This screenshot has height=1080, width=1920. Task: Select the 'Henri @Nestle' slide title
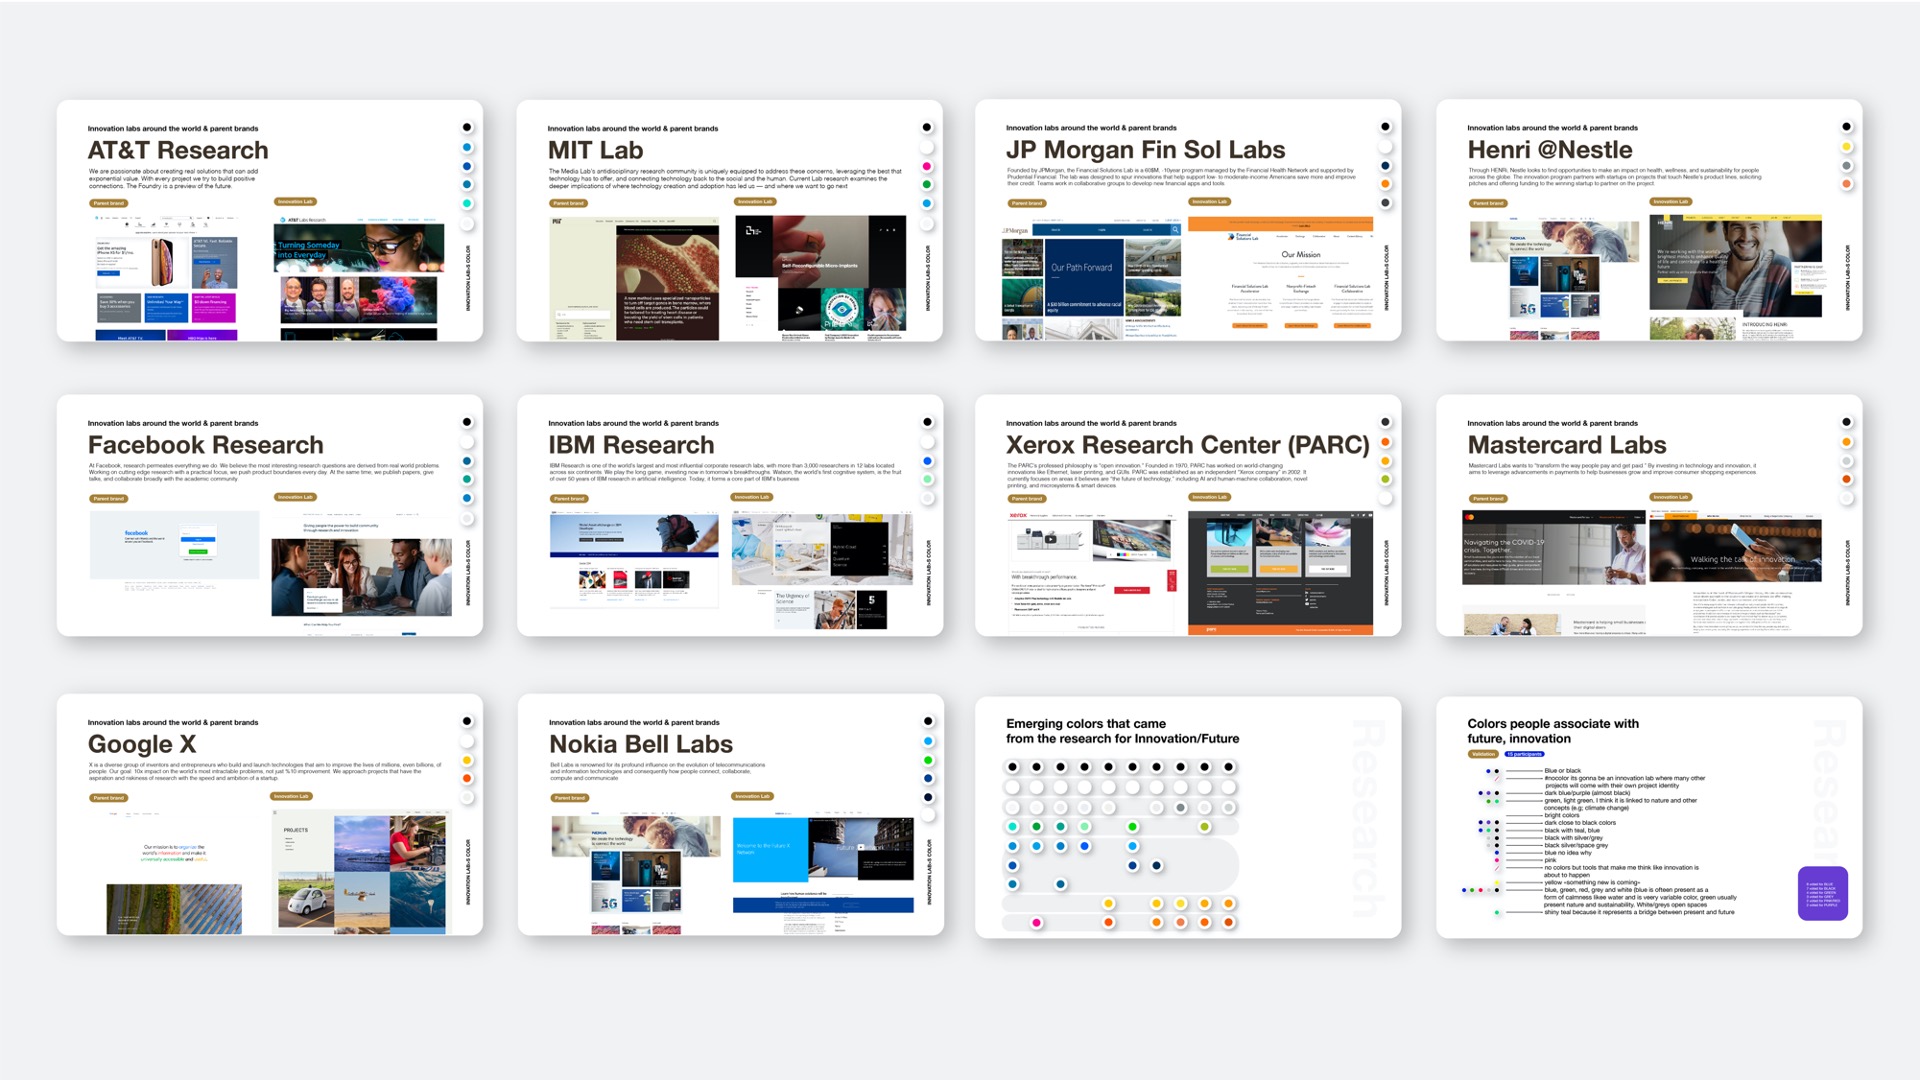tap(1550, 150)
